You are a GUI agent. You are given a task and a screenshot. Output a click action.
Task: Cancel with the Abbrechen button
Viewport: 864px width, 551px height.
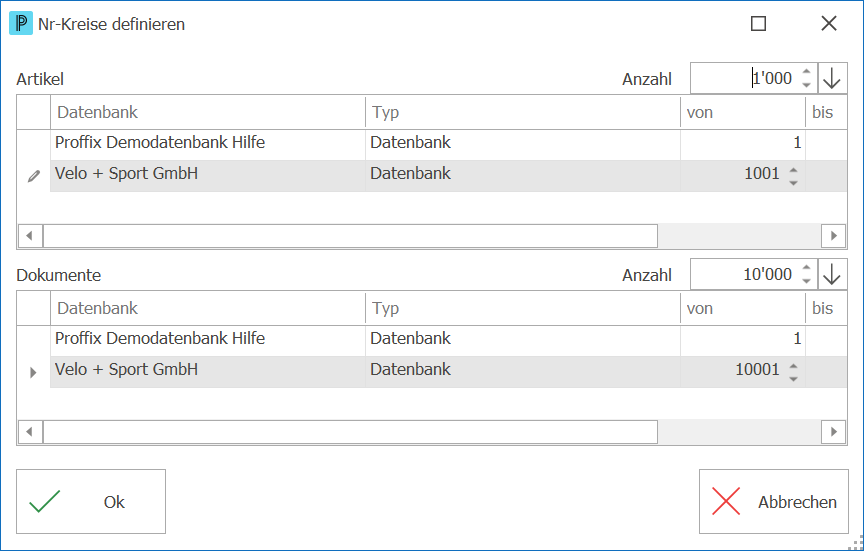[x=774, y=501]
